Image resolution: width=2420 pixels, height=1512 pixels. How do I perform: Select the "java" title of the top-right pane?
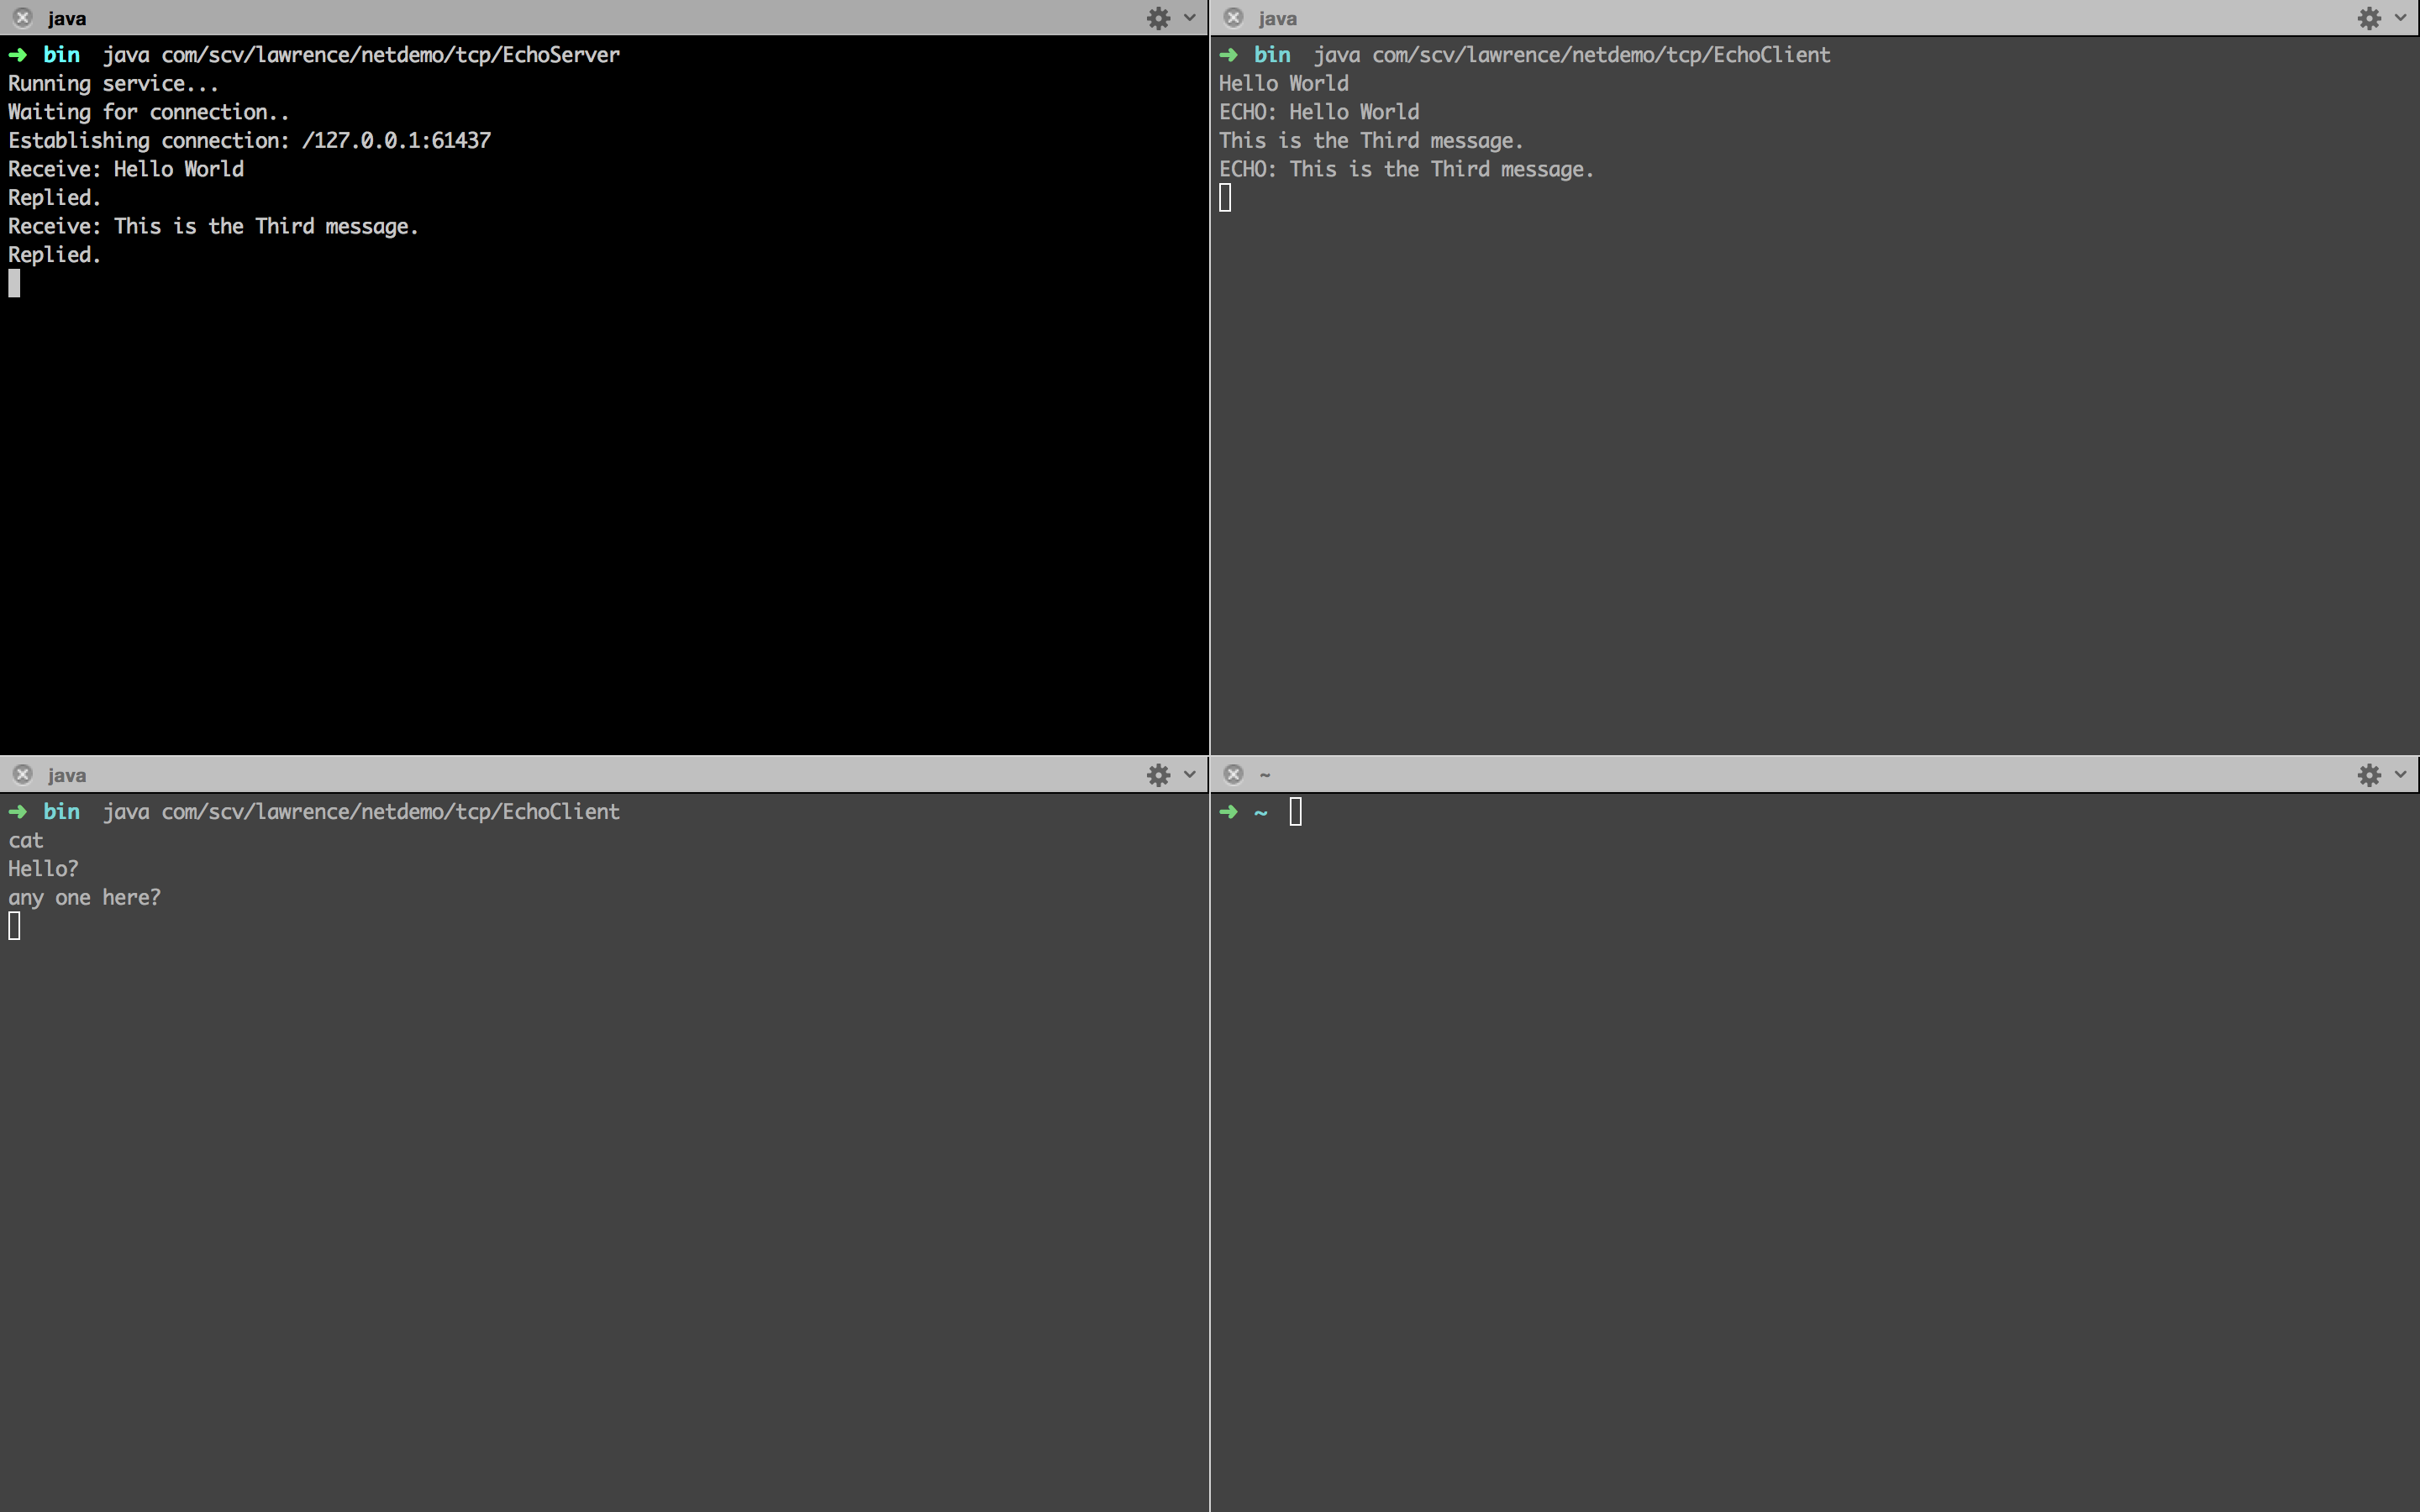(1278, 19)
